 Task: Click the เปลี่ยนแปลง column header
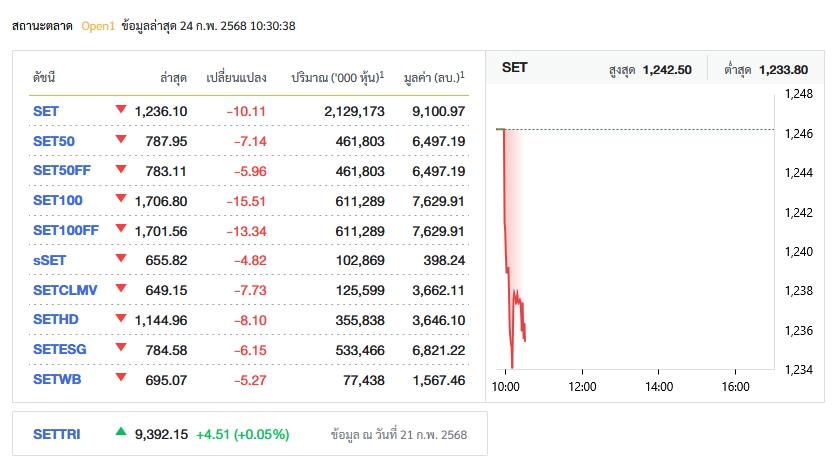tap(236, 78)
